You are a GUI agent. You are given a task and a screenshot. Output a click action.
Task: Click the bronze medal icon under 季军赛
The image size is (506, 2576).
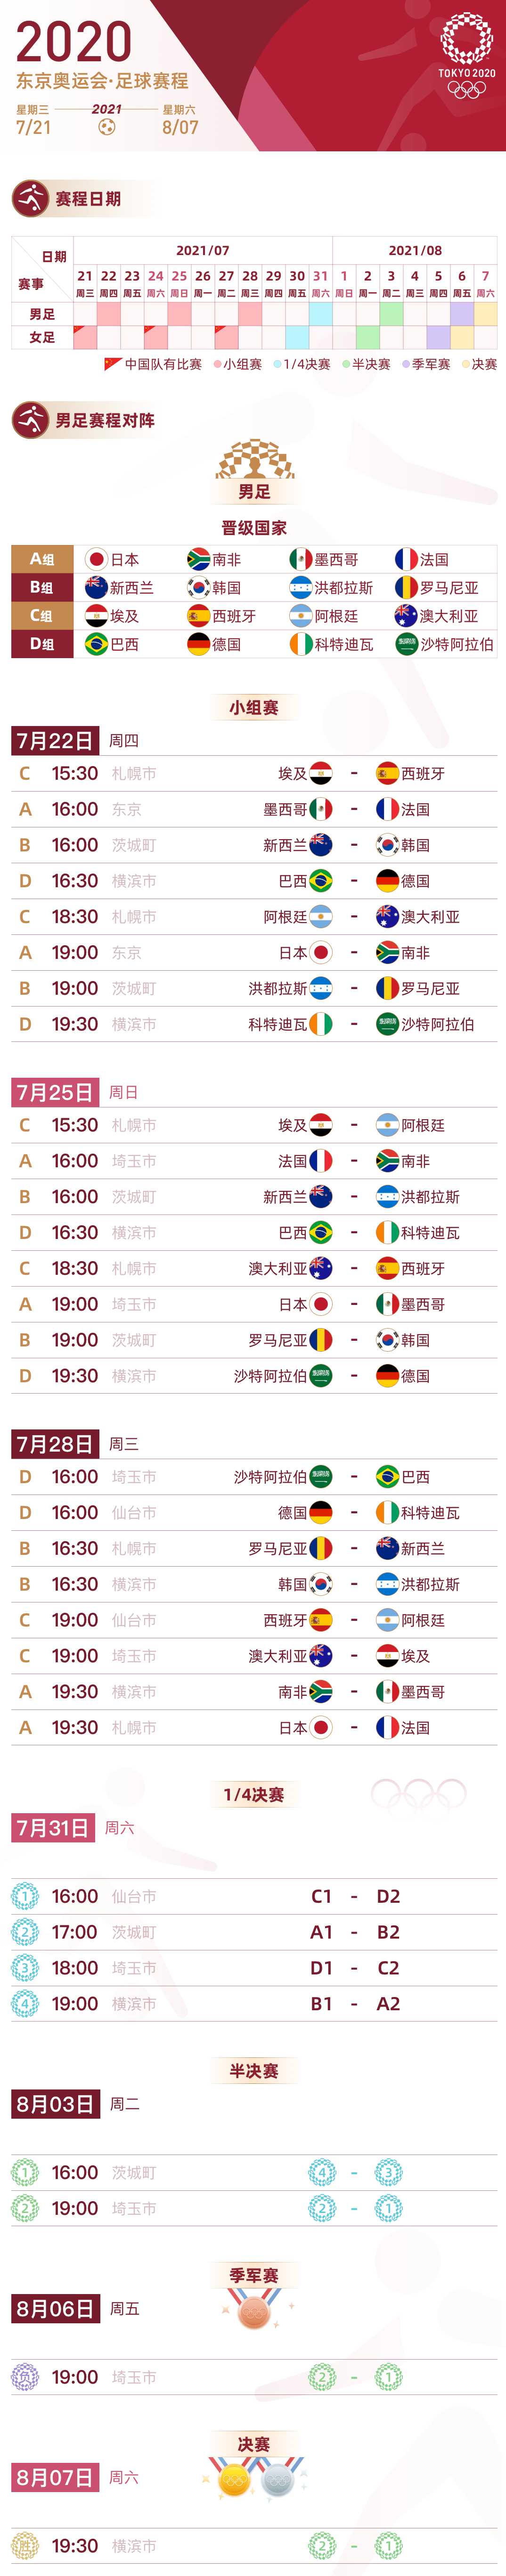(x=254, y=2311)
